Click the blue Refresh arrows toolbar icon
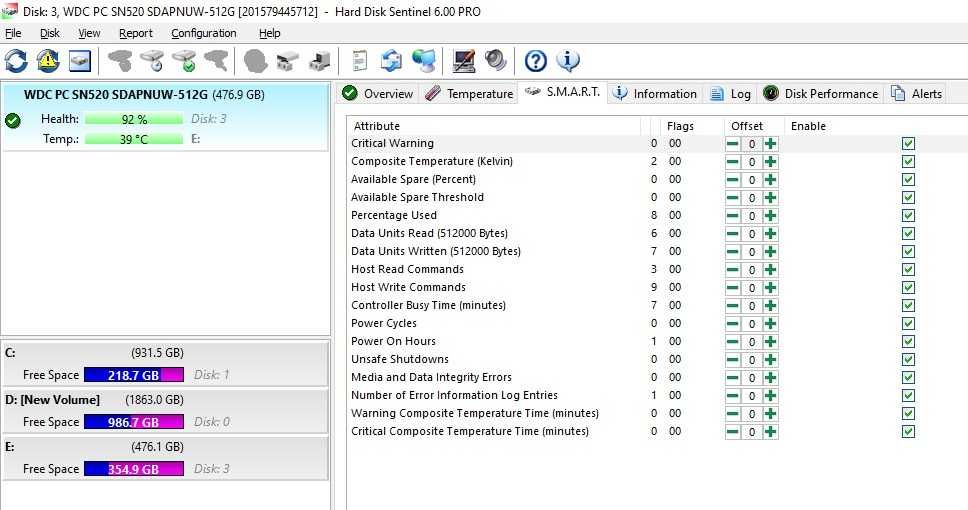The height and width of the screenshot is (510, 968). [16, 61]
